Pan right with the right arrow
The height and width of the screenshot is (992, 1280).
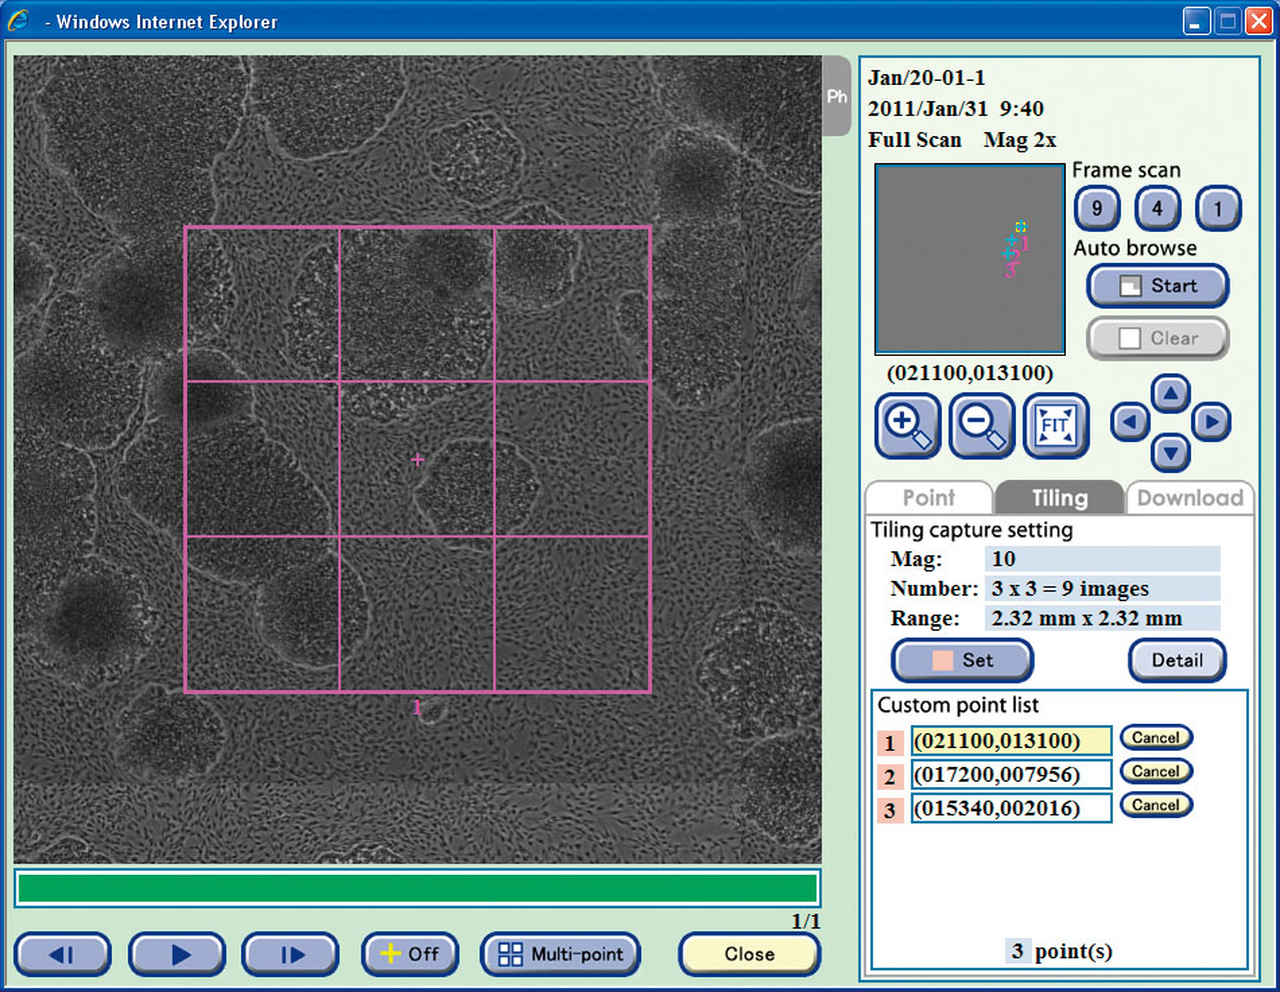tap(1211, 423)
